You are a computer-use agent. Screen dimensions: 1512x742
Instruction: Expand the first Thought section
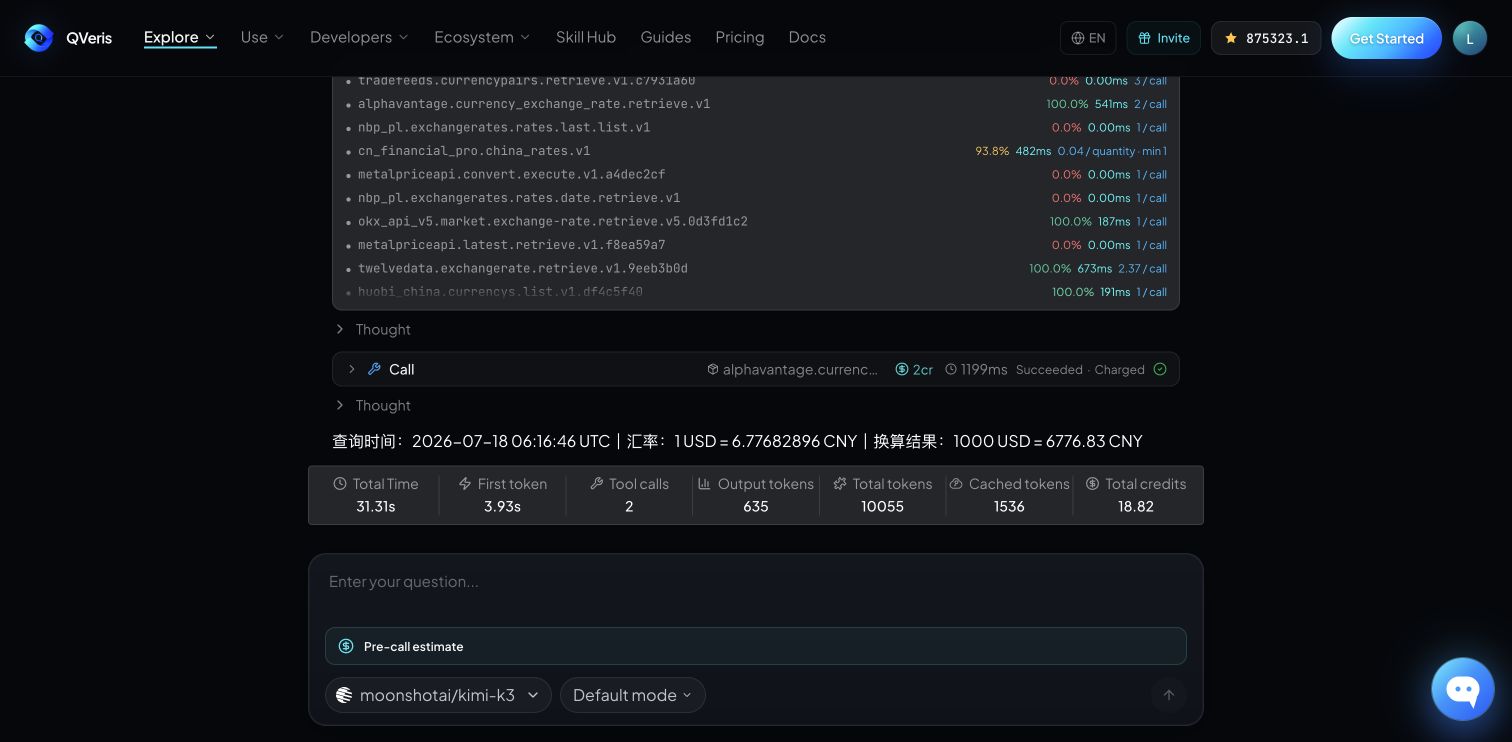(372, 329)
